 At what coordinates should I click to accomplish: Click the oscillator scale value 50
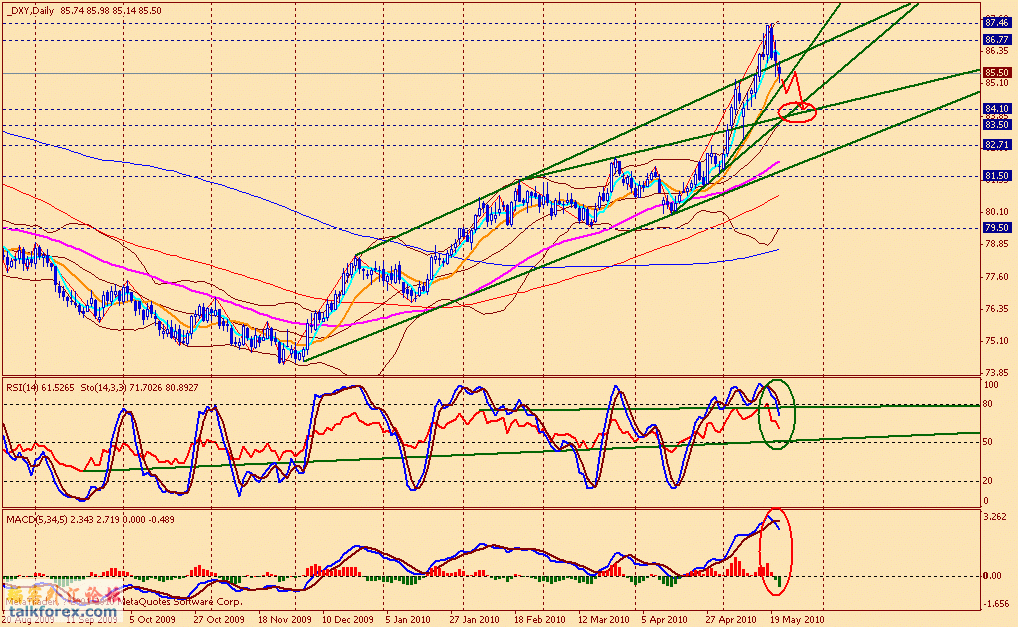[x=987, y=442]
